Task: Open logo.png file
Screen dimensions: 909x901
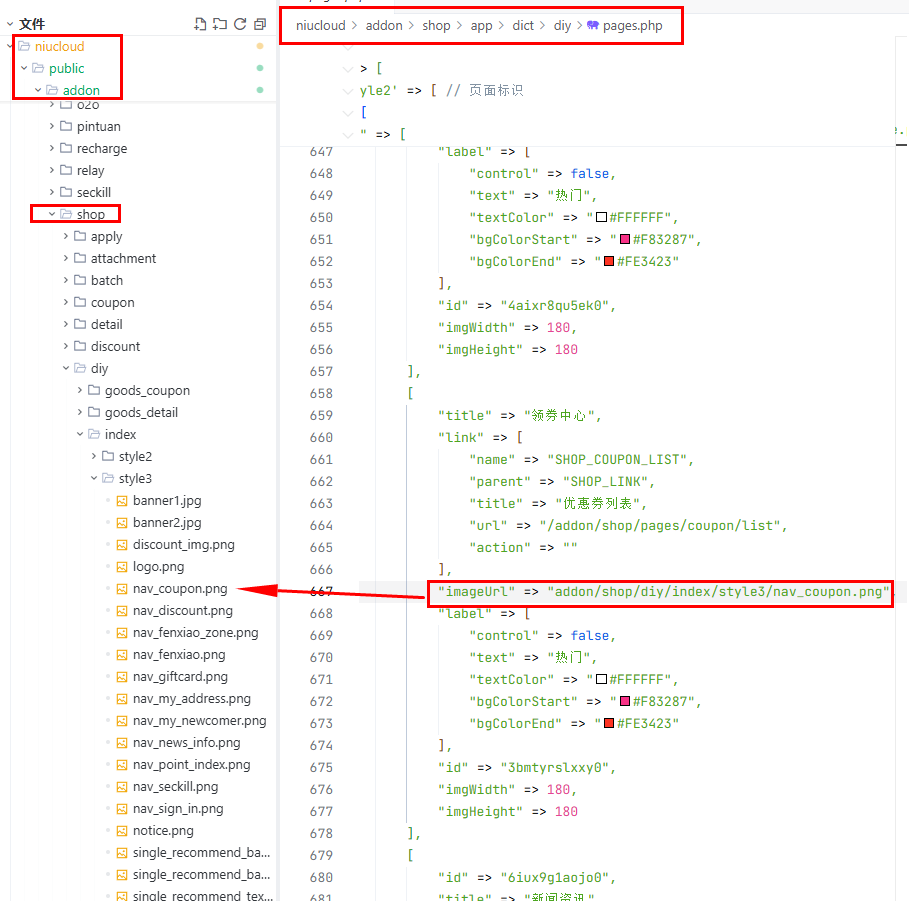Action: (158, 567)
